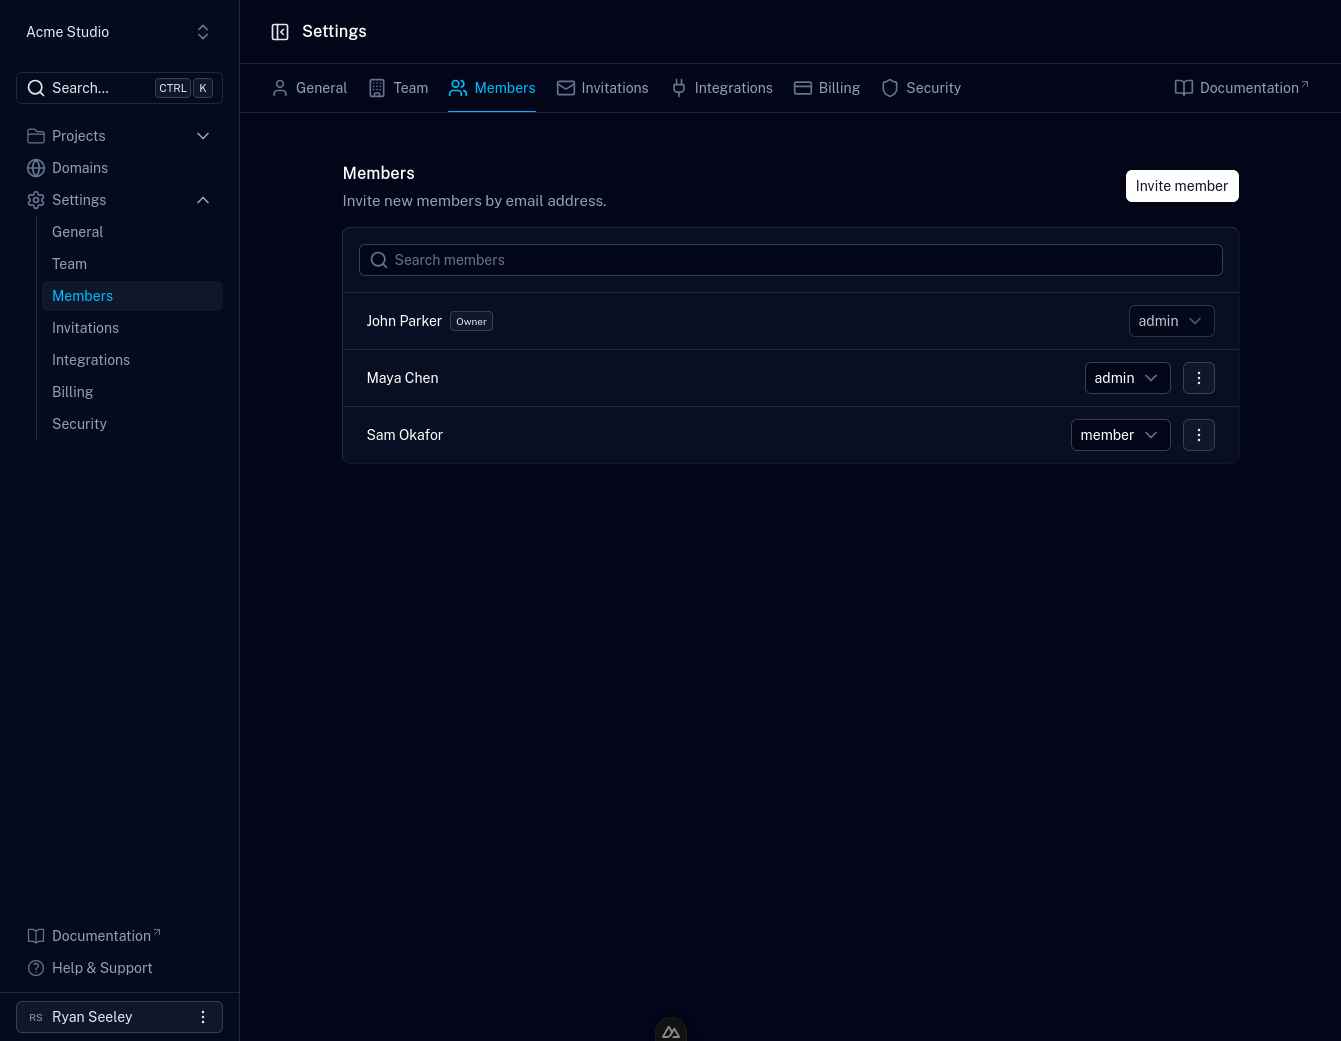Click the Ryan Seeley account button
Viewport: 1341px width, 1041px height.
pyautogui.click(x=119, y=1017)
